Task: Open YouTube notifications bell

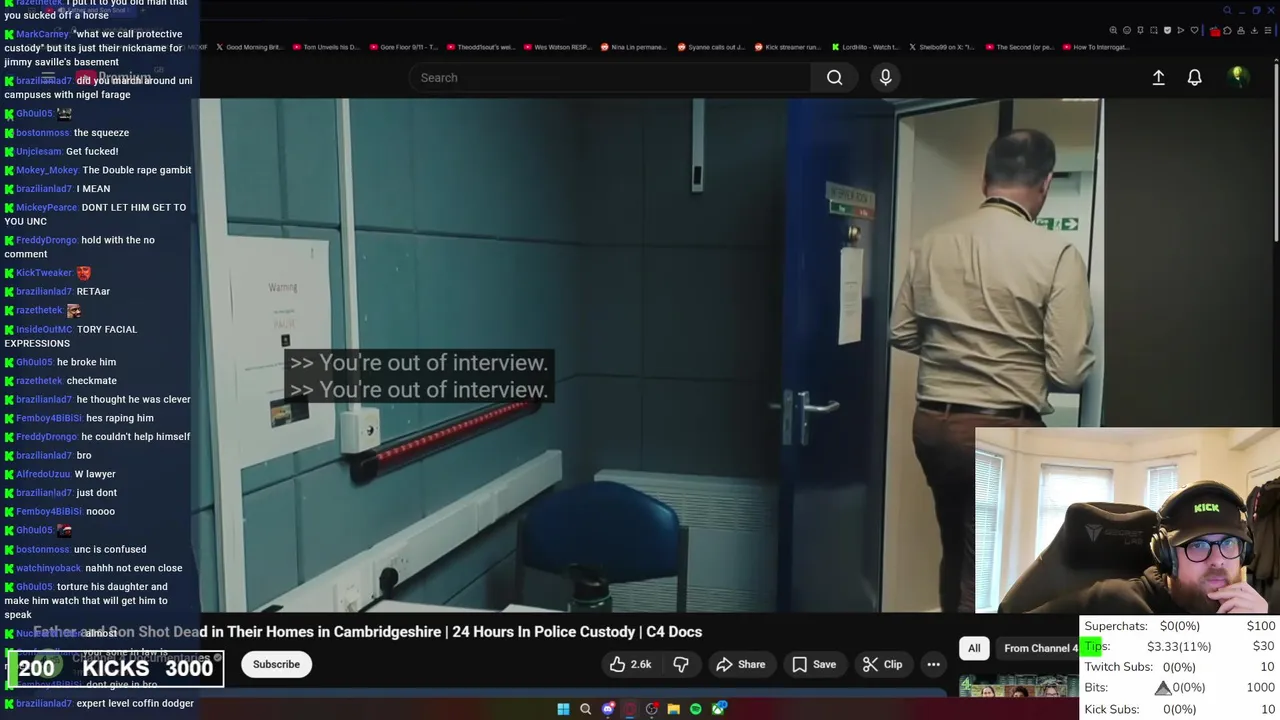Action: 1194,77
